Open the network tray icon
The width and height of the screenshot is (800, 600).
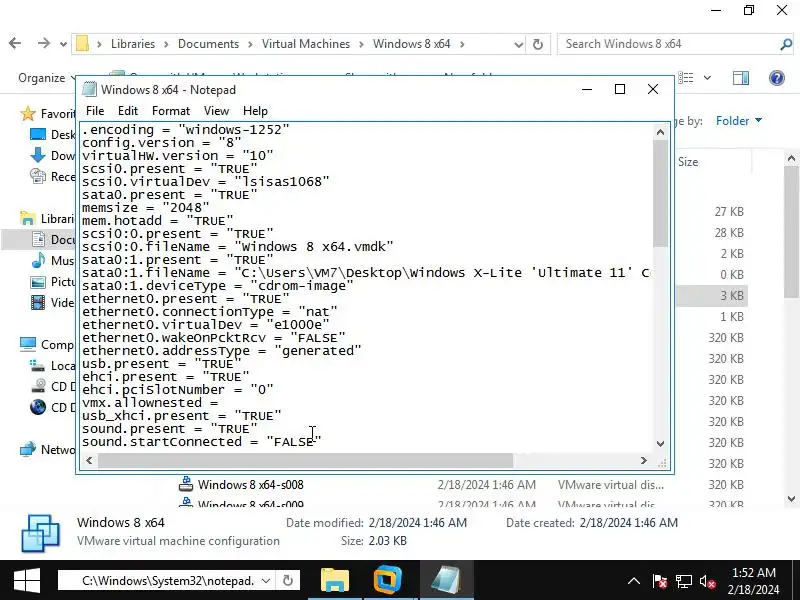(x=684, y=581)
